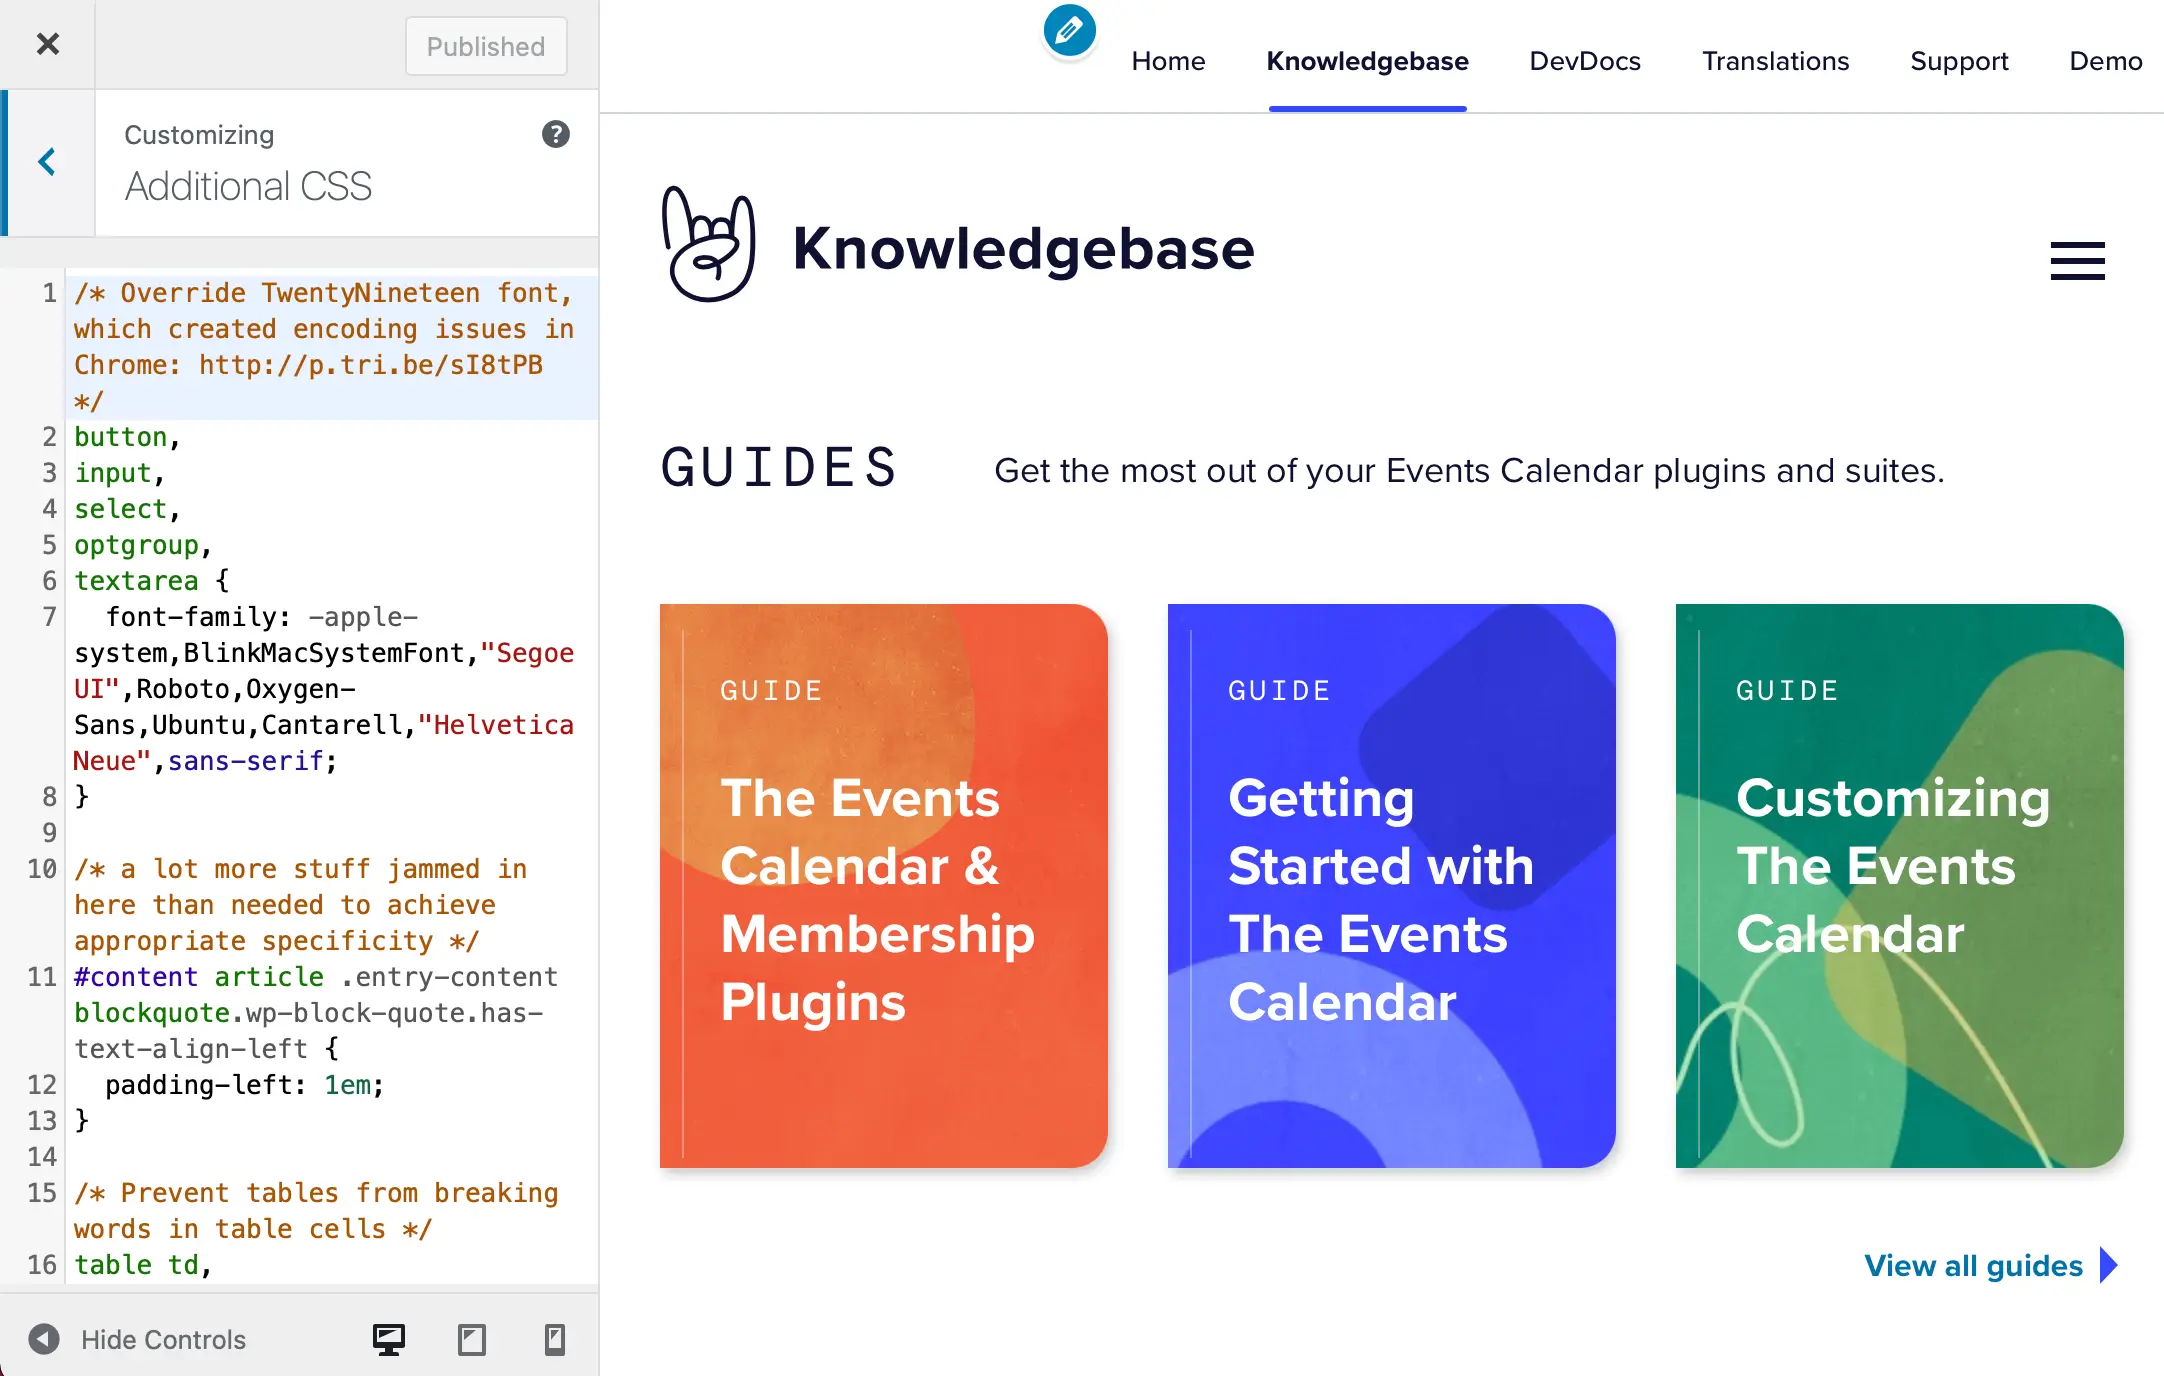
Task: Switch to mobile preview device icon
Action: [554, 1339]
